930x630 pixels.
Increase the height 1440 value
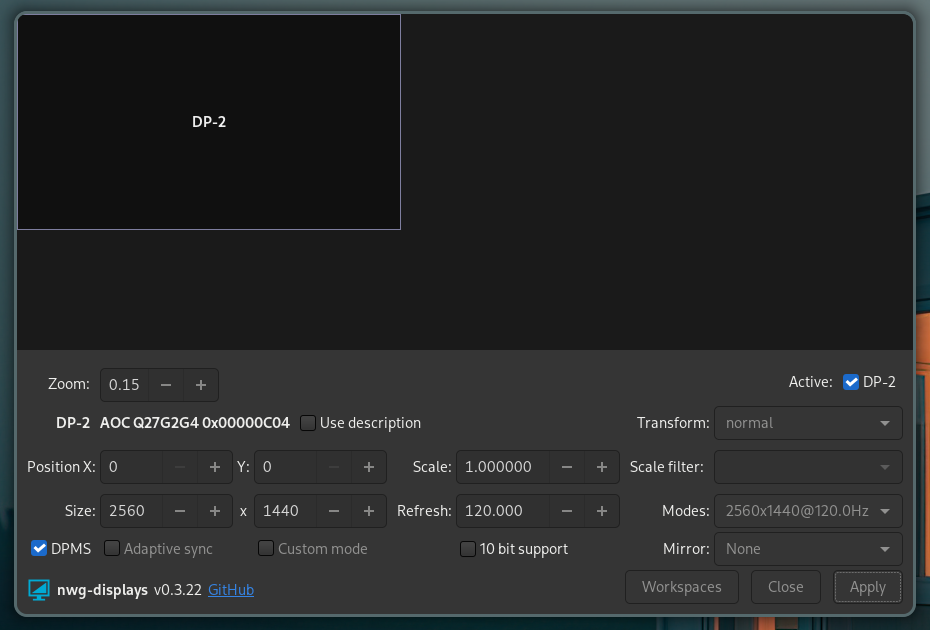tap(368, 511)
